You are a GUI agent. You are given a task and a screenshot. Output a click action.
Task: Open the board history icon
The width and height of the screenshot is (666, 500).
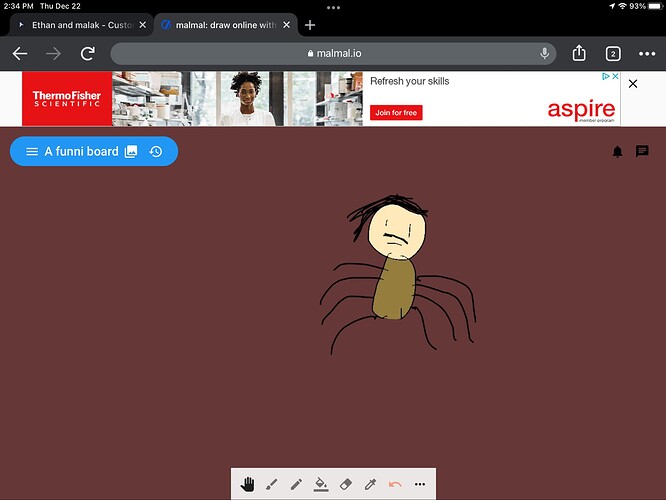click(x=156, y=152)
